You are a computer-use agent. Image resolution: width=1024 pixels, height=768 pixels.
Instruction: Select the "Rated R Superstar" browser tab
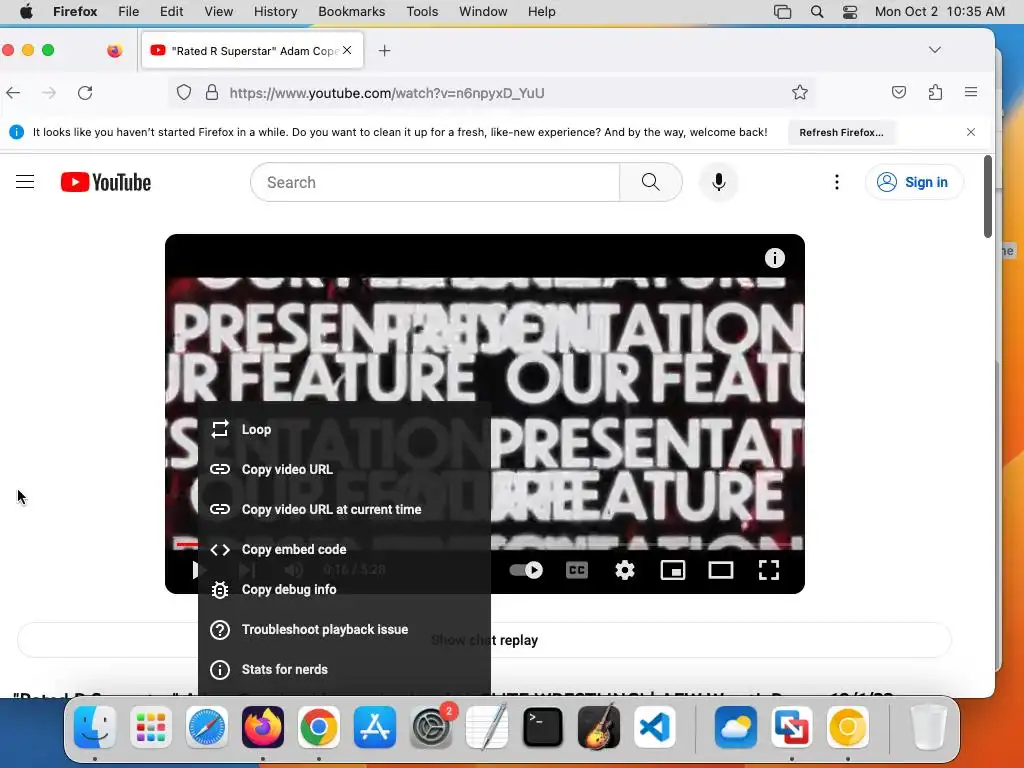[x=252, y=50]
